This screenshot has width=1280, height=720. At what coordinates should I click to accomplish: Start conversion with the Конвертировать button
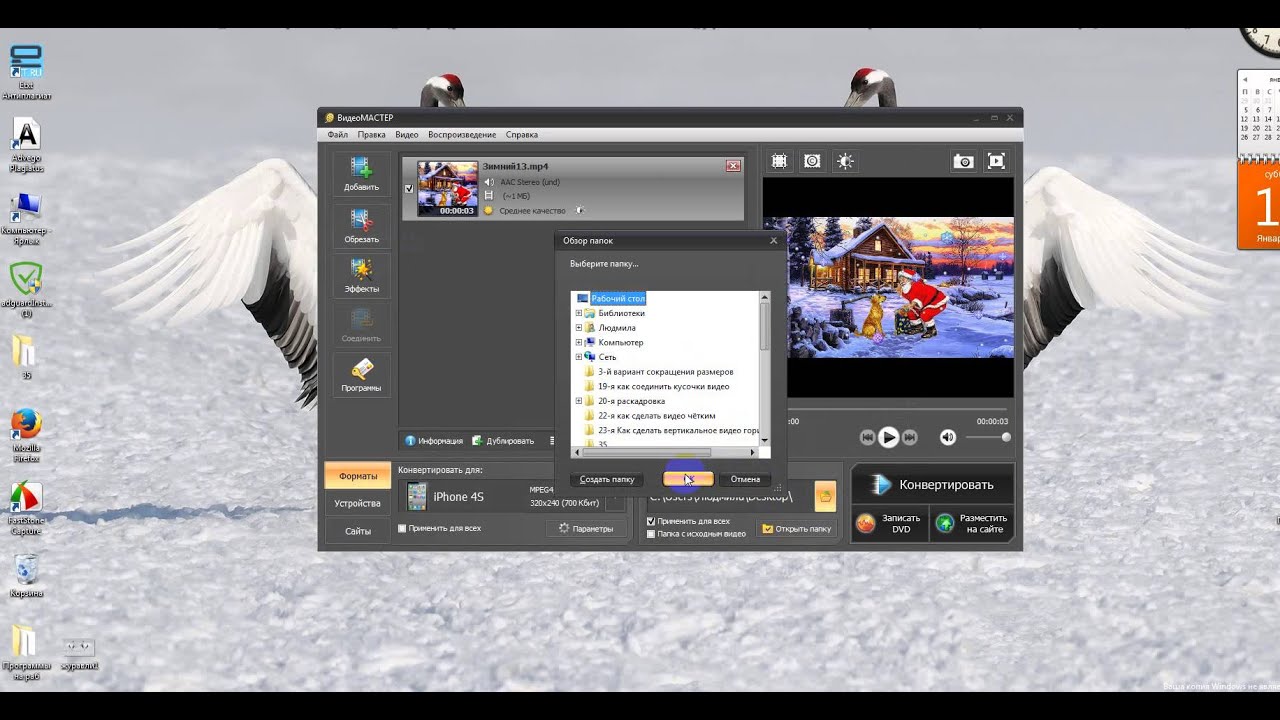pyautogui.click(x=933, y=485)
